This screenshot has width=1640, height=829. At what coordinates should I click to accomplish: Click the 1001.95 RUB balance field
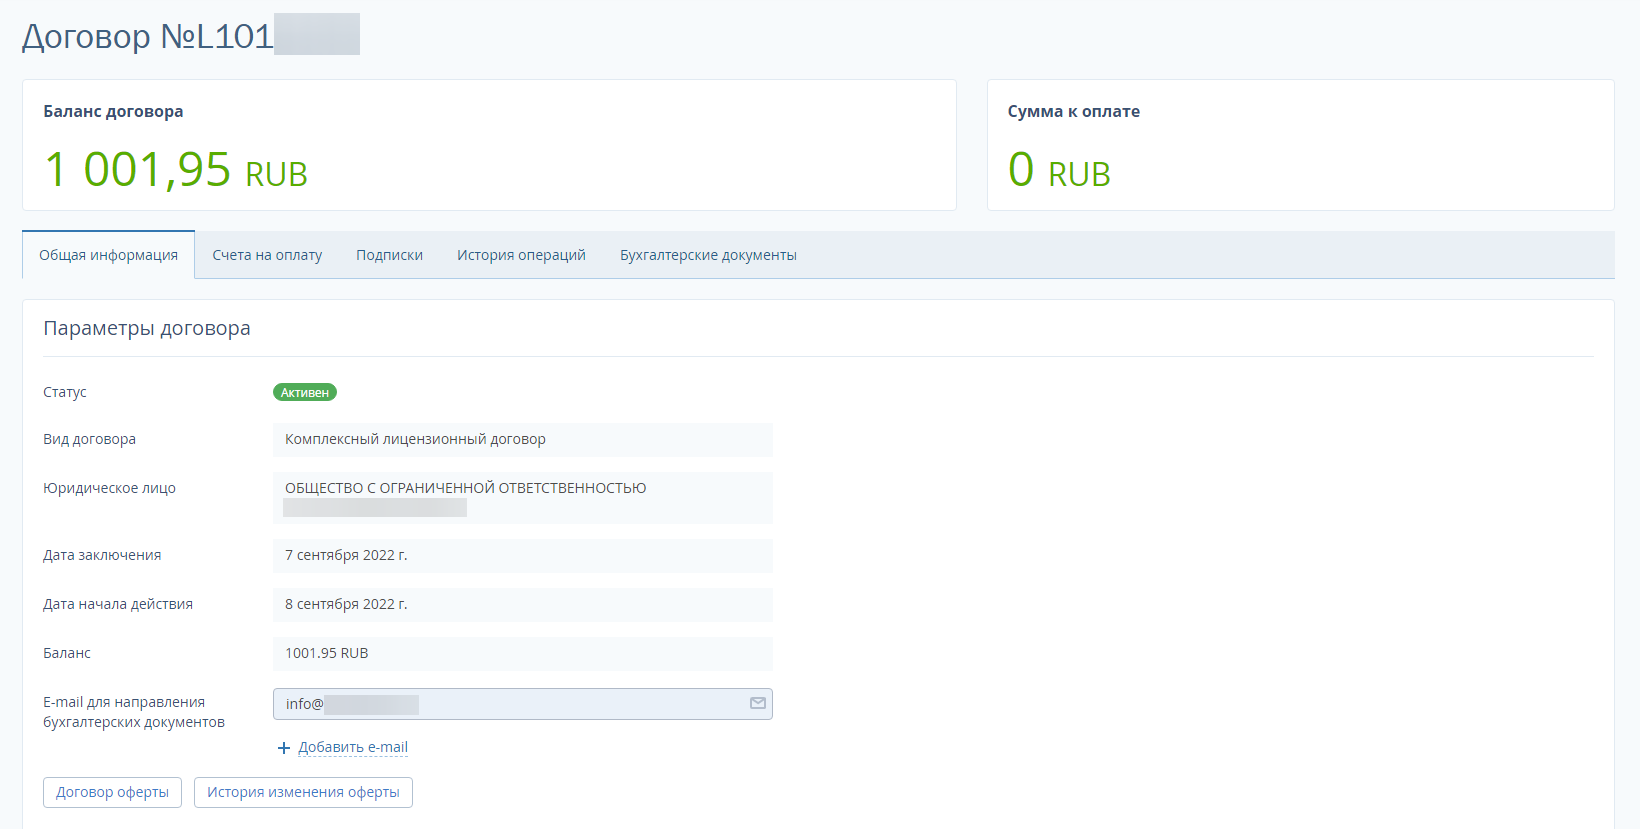click(x=523, y=654)
